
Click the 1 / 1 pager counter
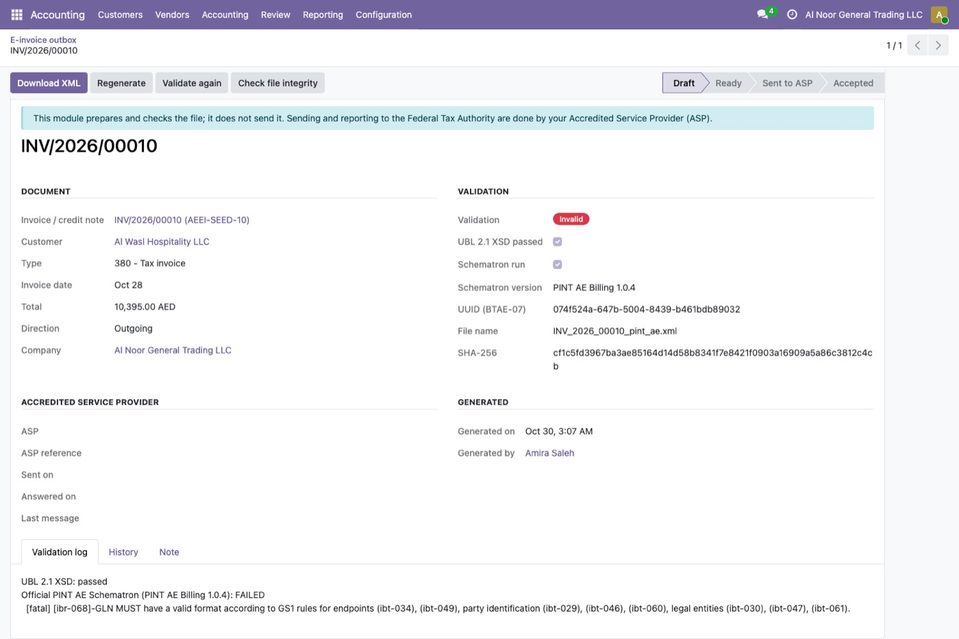click(894, 45)
